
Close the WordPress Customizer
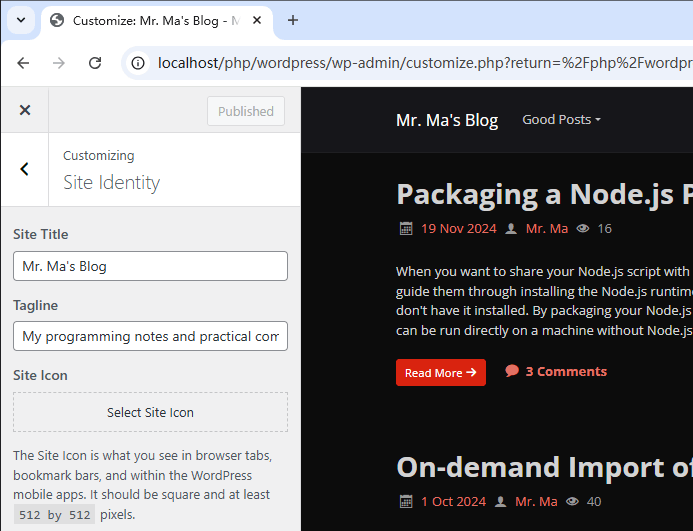[25, 110]
